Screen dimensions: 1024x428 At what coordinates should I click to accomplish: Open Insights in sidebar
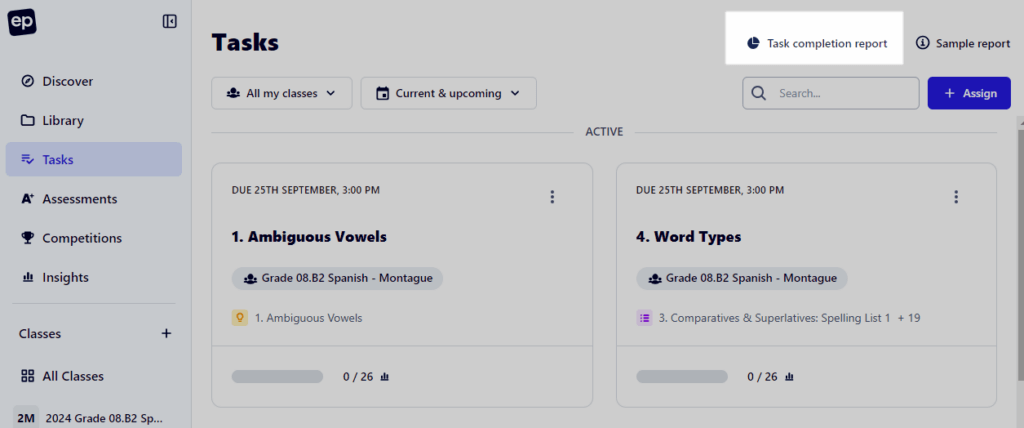[93, 277]
